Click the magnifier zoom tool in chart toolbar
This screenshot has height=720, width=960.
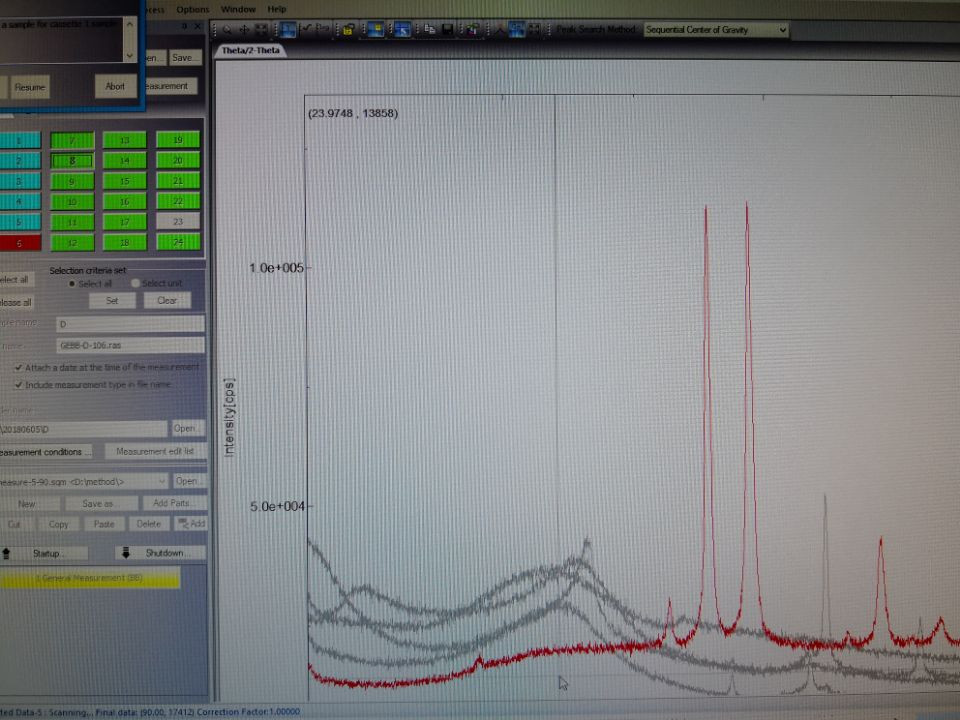[x=227, y=30]
